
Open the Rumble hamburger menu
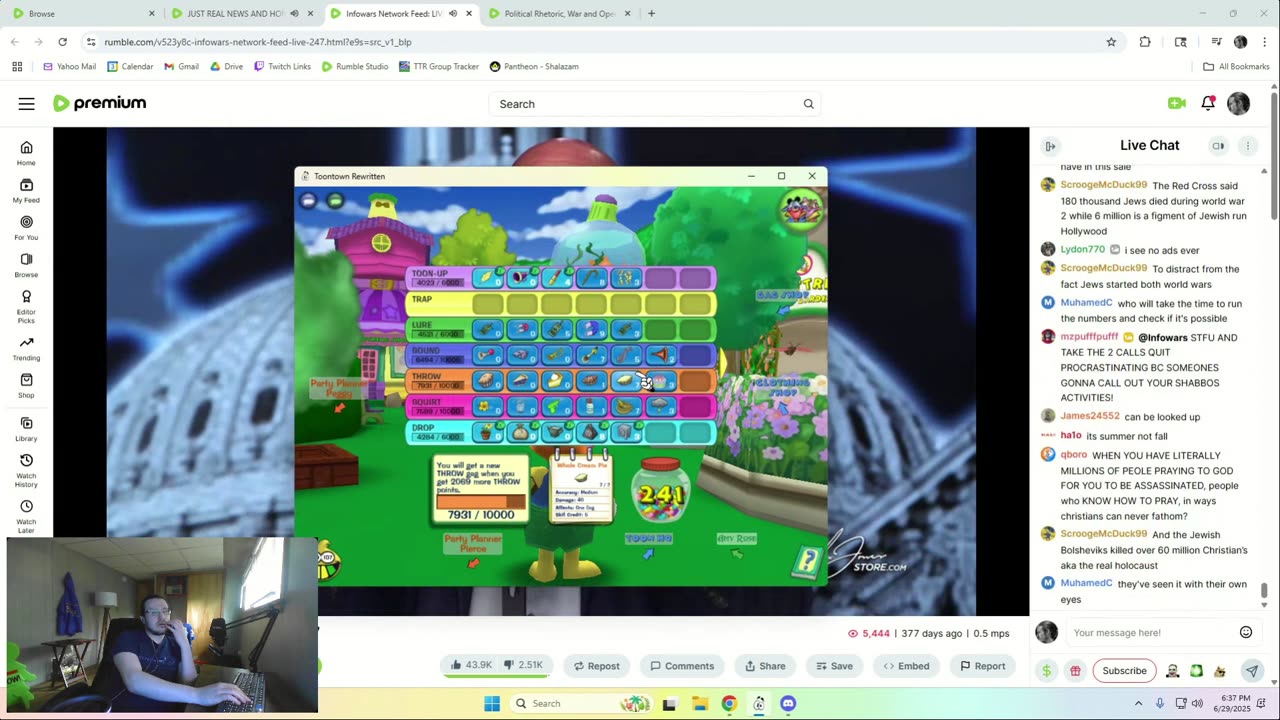[27, 104]
